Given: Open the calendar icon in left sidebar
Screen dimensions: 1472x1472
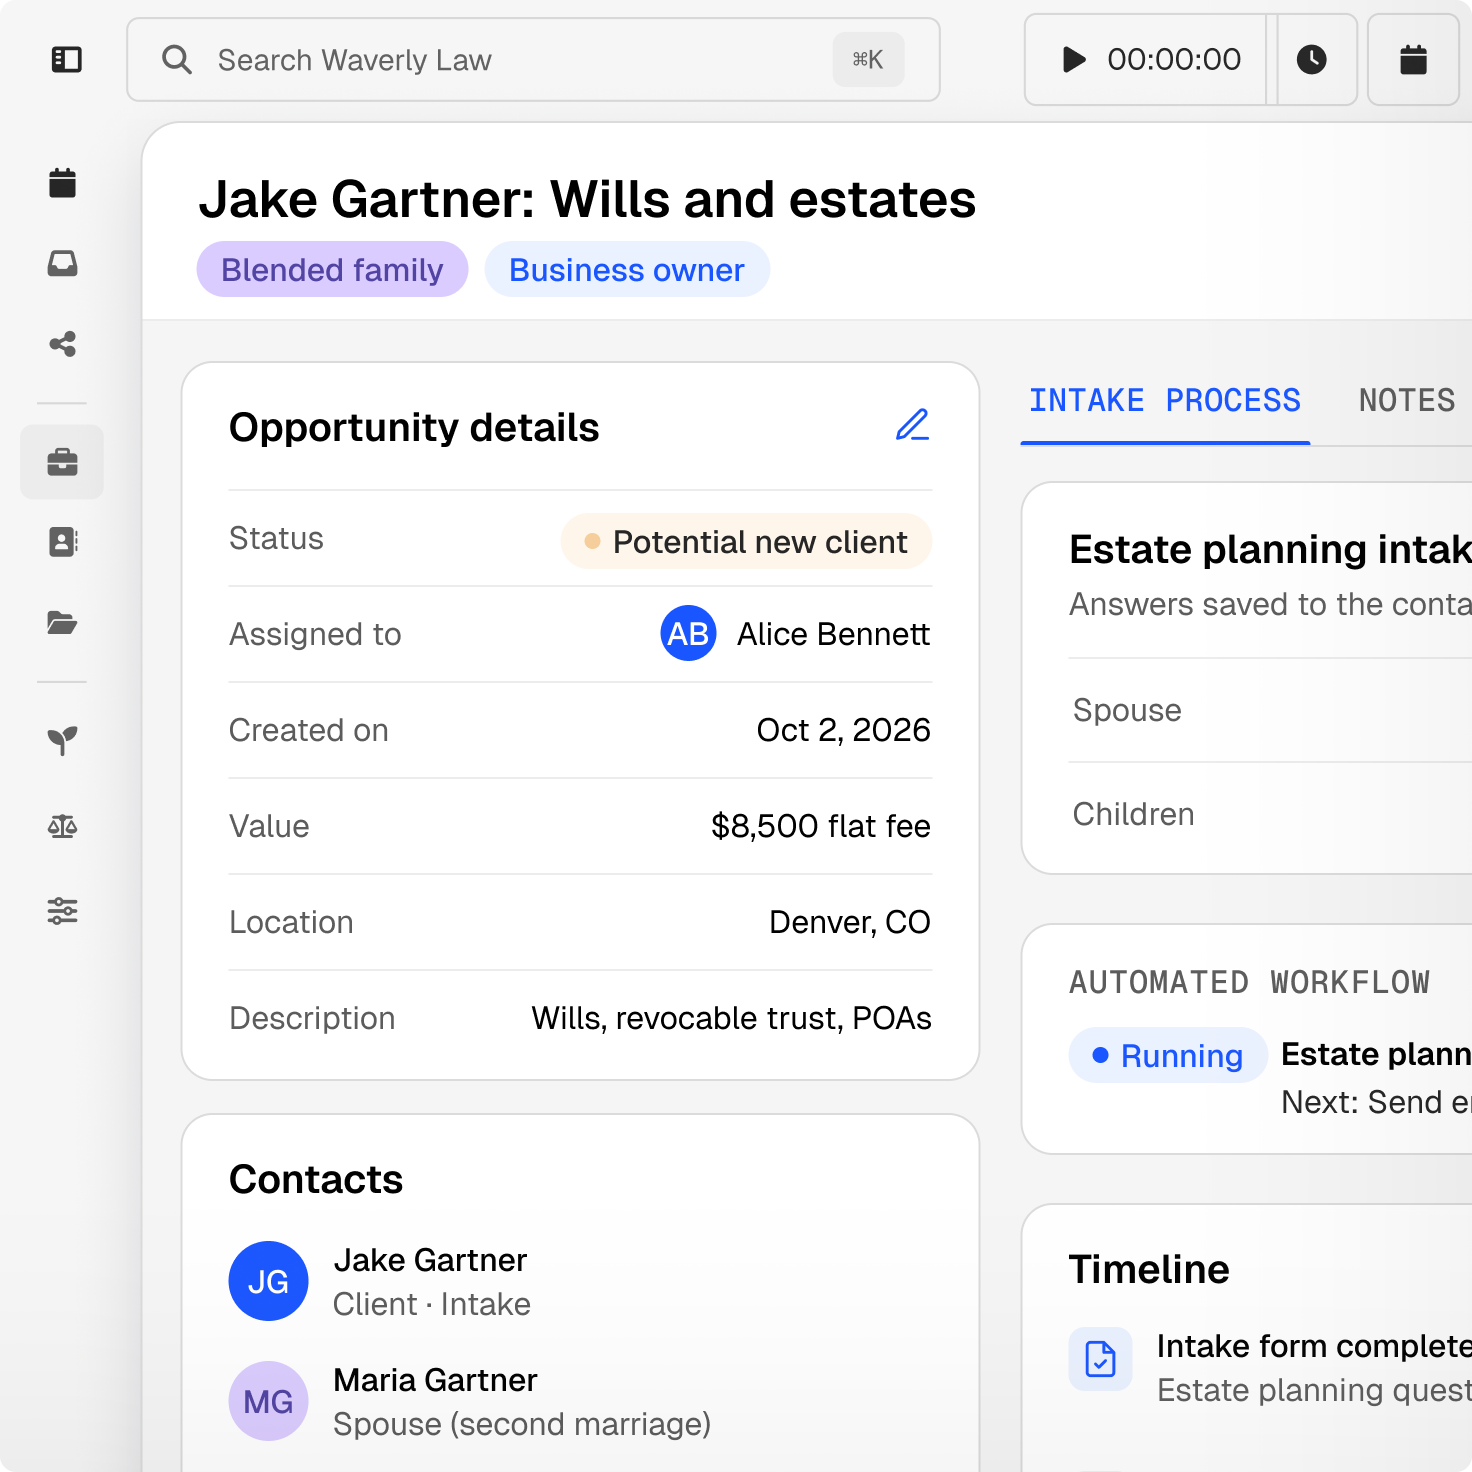Looking at the screenshot, I should pos(63,183).
